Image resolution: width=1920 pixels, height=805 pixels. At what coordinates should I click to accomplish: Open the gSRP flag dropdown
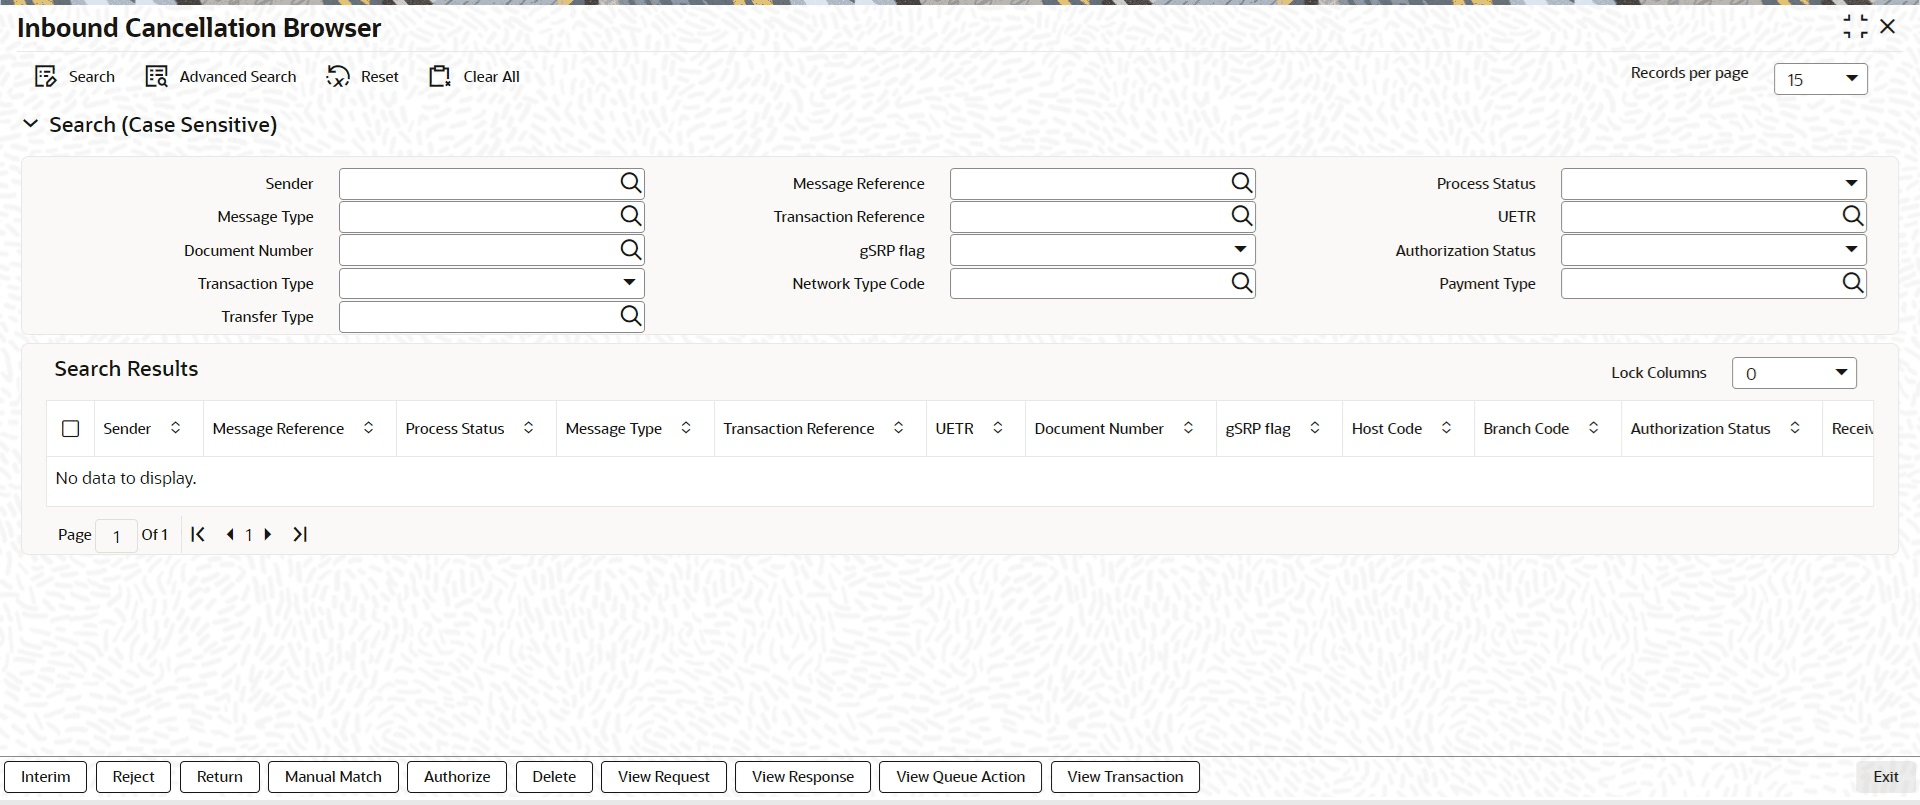(x=1102, y=250)
